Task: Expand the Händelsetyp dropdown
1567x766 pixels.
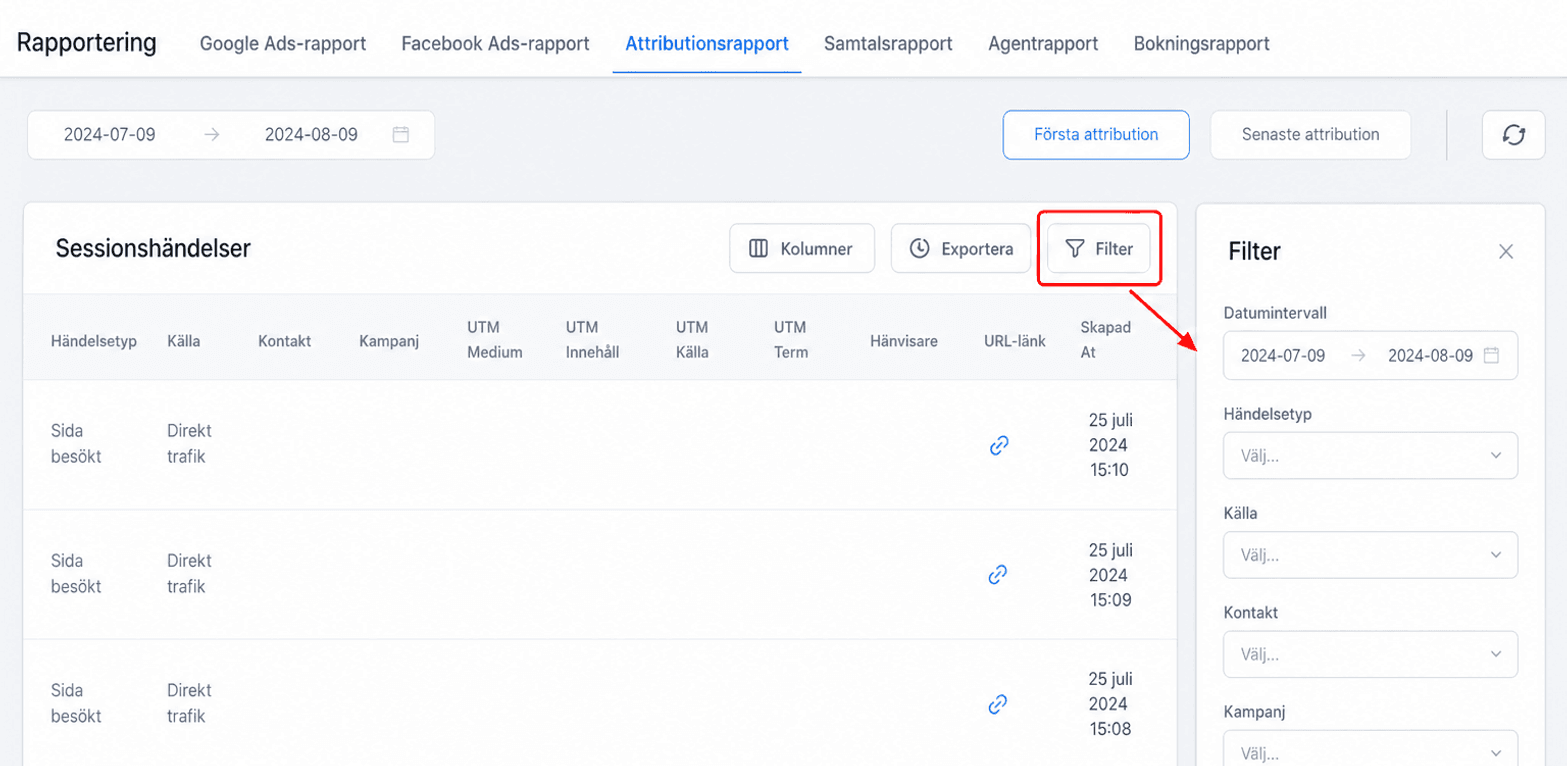Action: pos(1370,455)
